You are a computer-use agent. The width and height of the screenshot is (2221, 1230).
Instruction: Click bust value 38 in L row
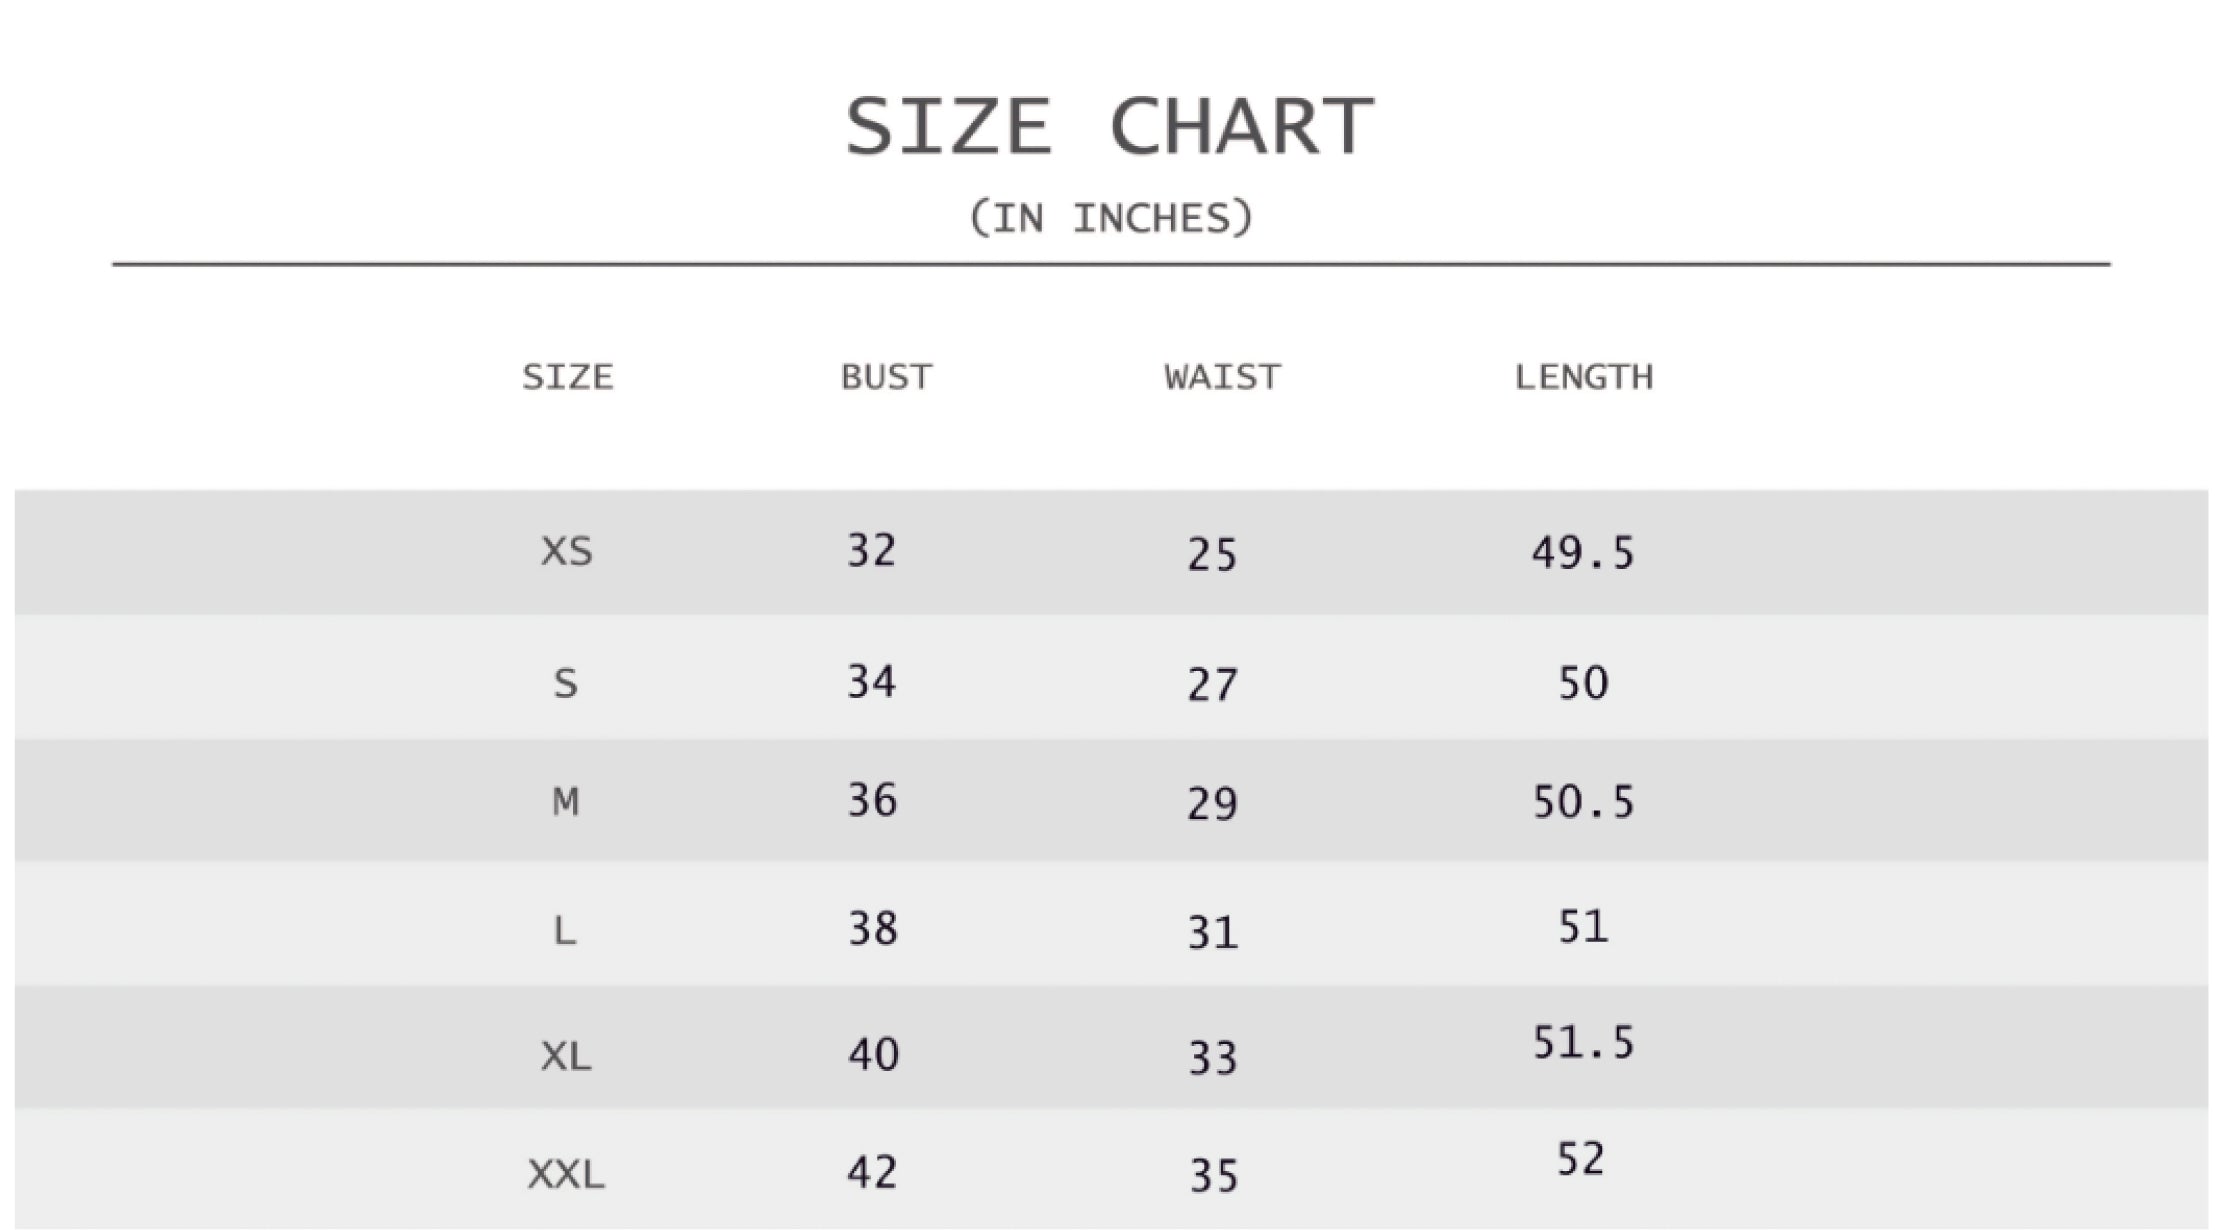point(872,929)
